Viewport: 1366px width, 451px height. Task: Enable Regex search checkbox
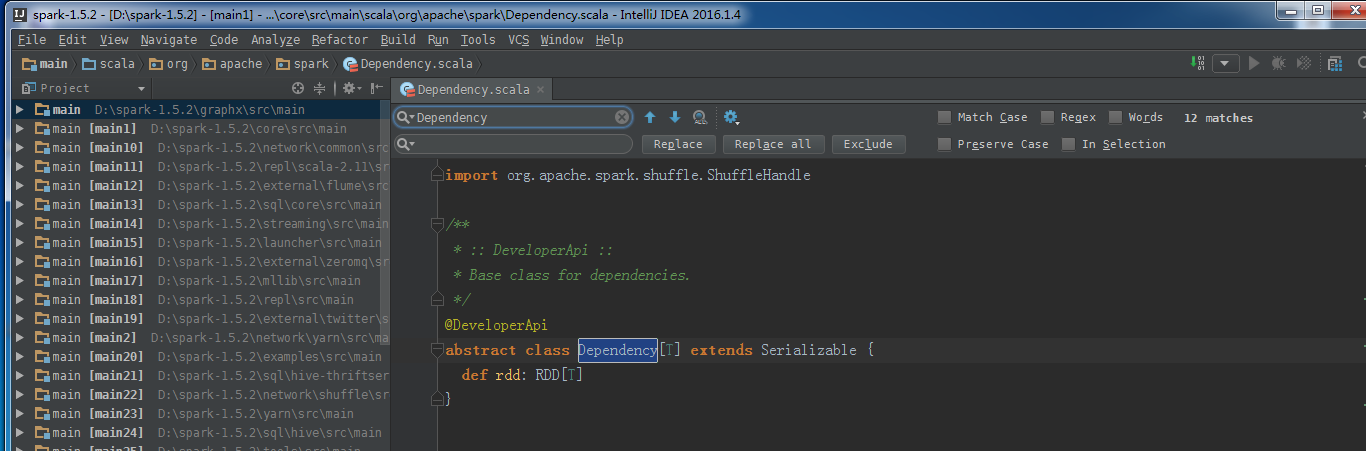[1048, 117]
